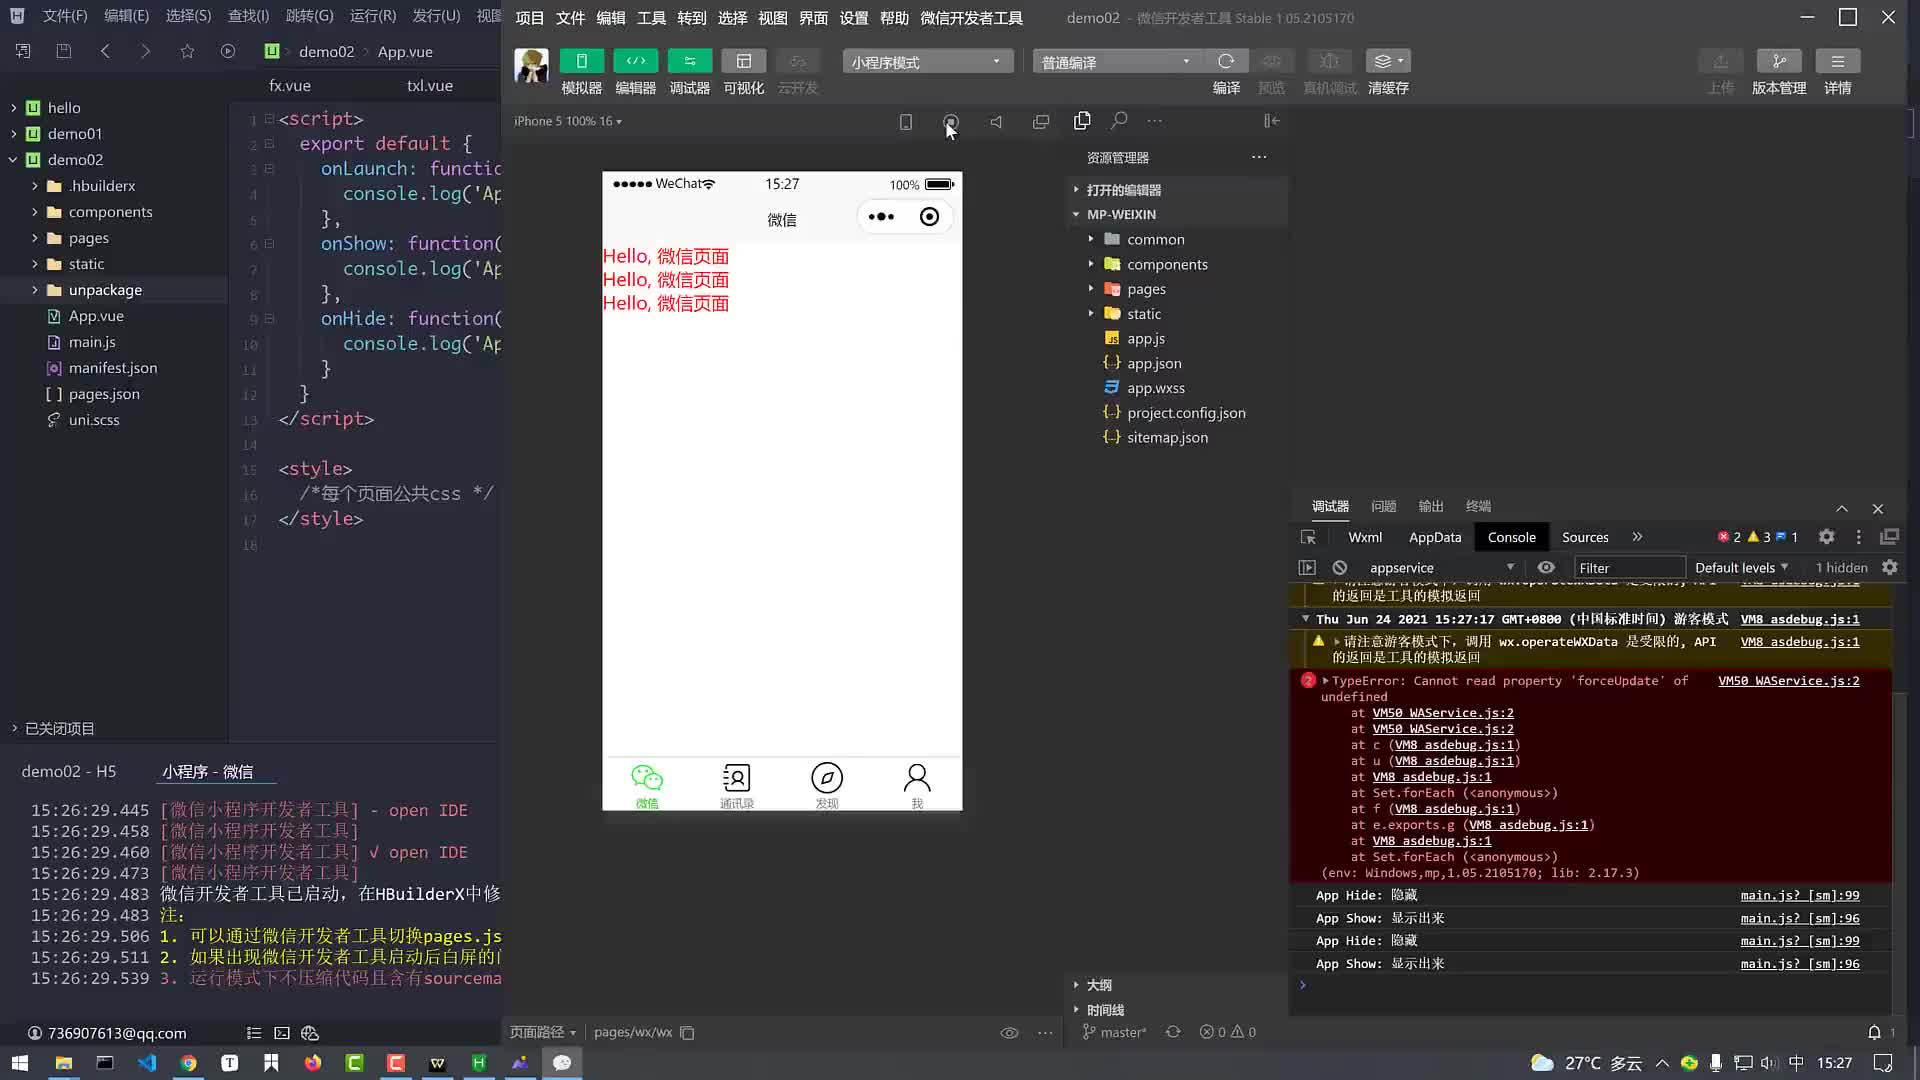Click the Chrome icon in Windows taskbar
The height and width of the screenshot is (1080, 1920).
[x=188, y=1063]
